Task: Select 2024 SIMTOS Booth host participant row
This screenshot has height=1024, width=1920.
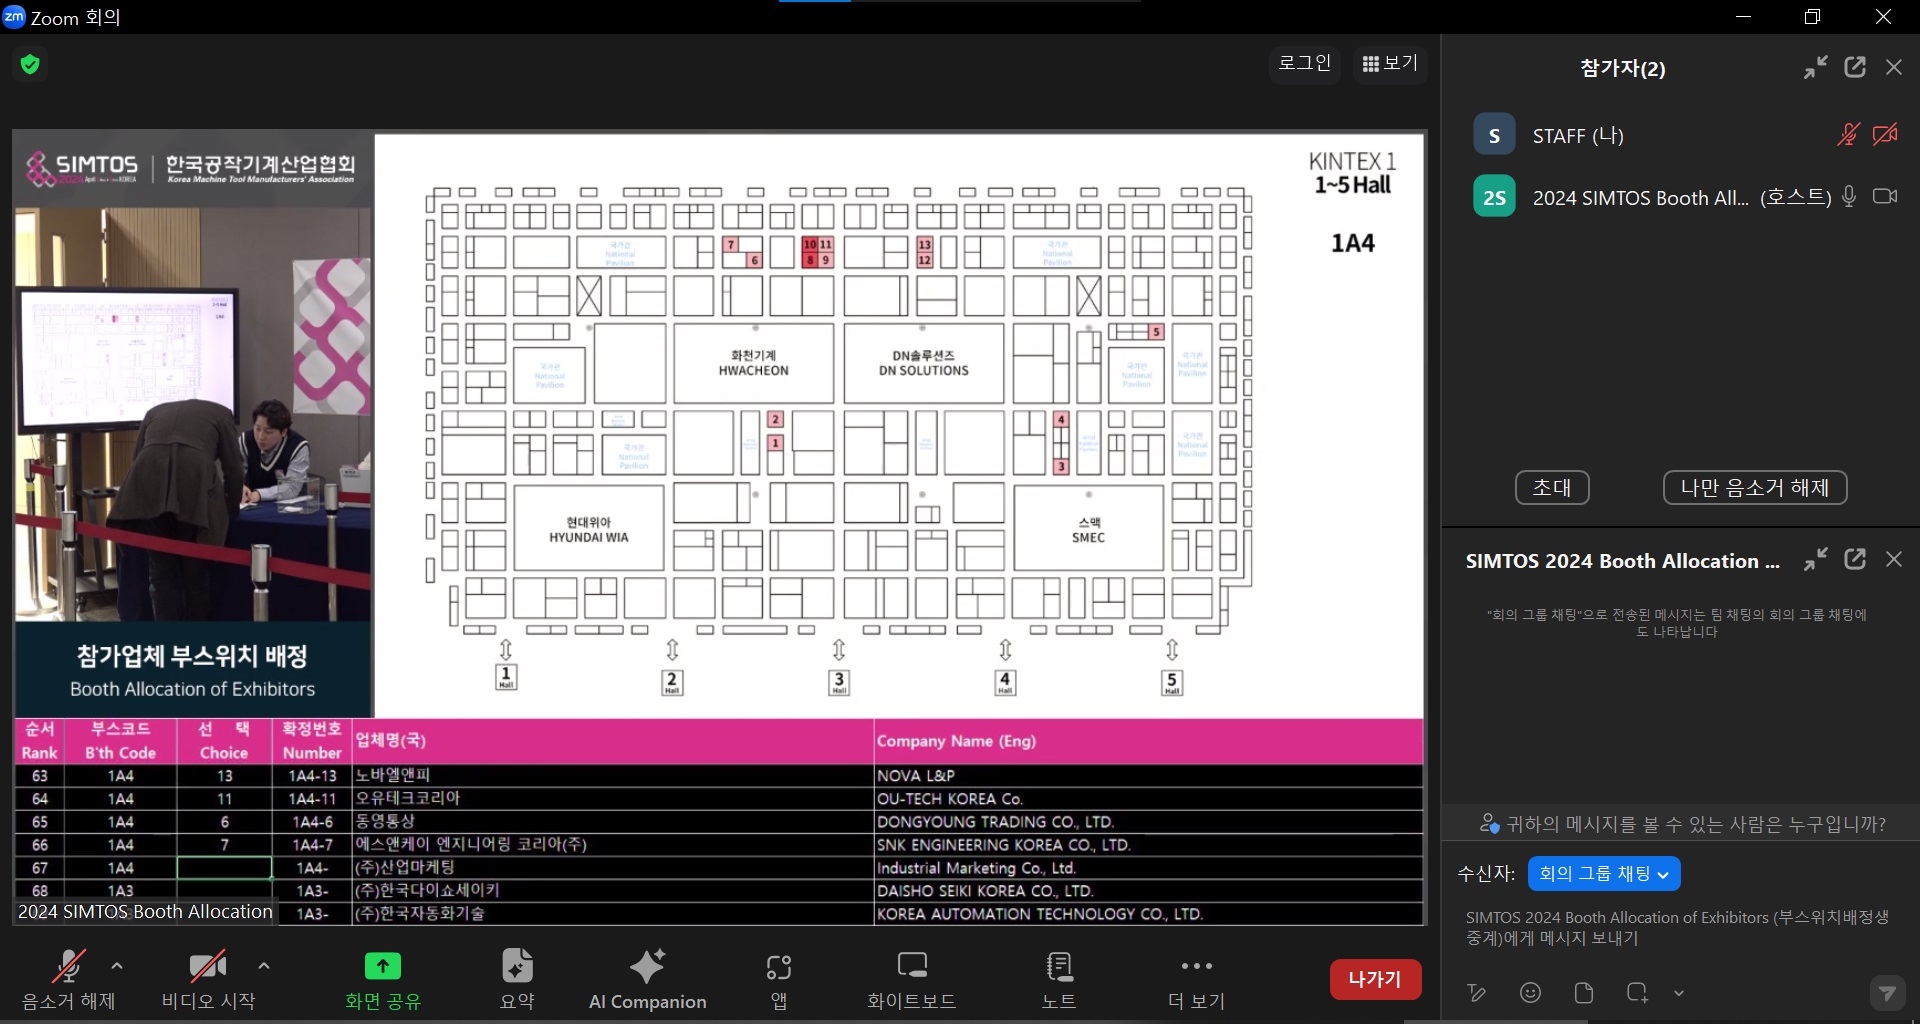Action: (1680, 197)
